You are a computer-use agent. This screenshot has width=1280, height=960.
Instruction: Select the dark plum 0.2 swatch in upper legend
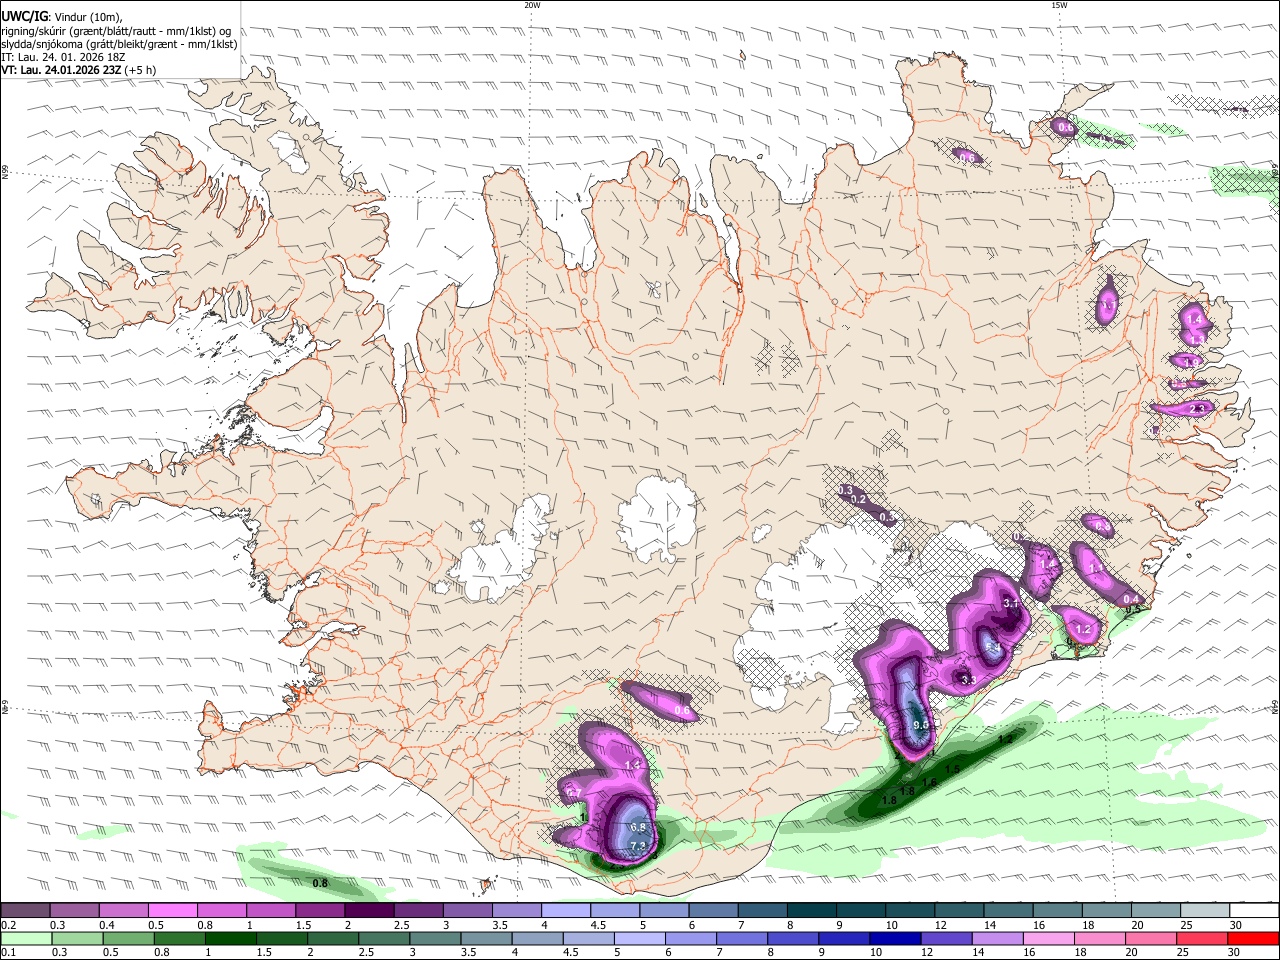point(25,911)
